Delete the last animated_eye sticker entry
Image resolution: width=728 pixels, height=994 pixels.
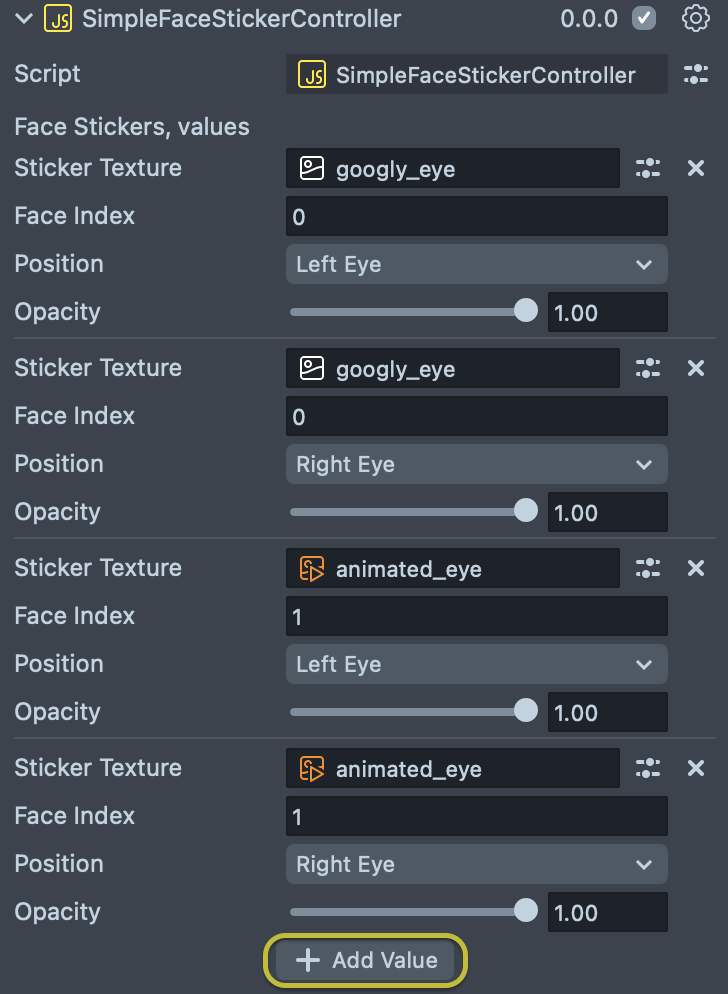pyautogui.click(x=696, y=768)
